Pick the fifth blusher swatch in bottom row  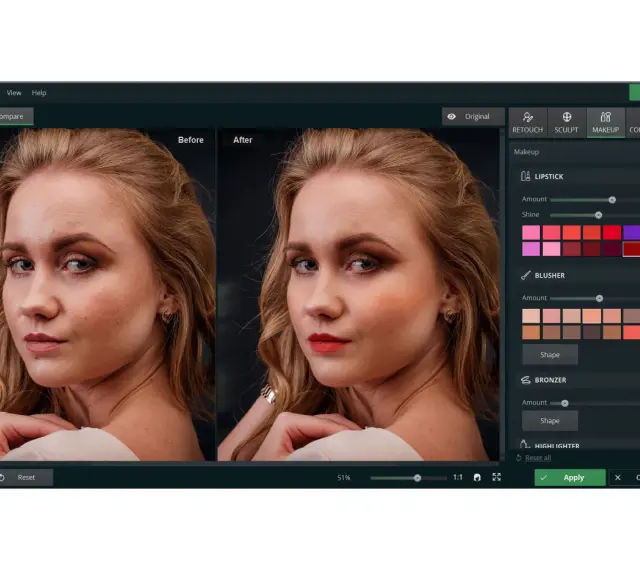[612, 332]
